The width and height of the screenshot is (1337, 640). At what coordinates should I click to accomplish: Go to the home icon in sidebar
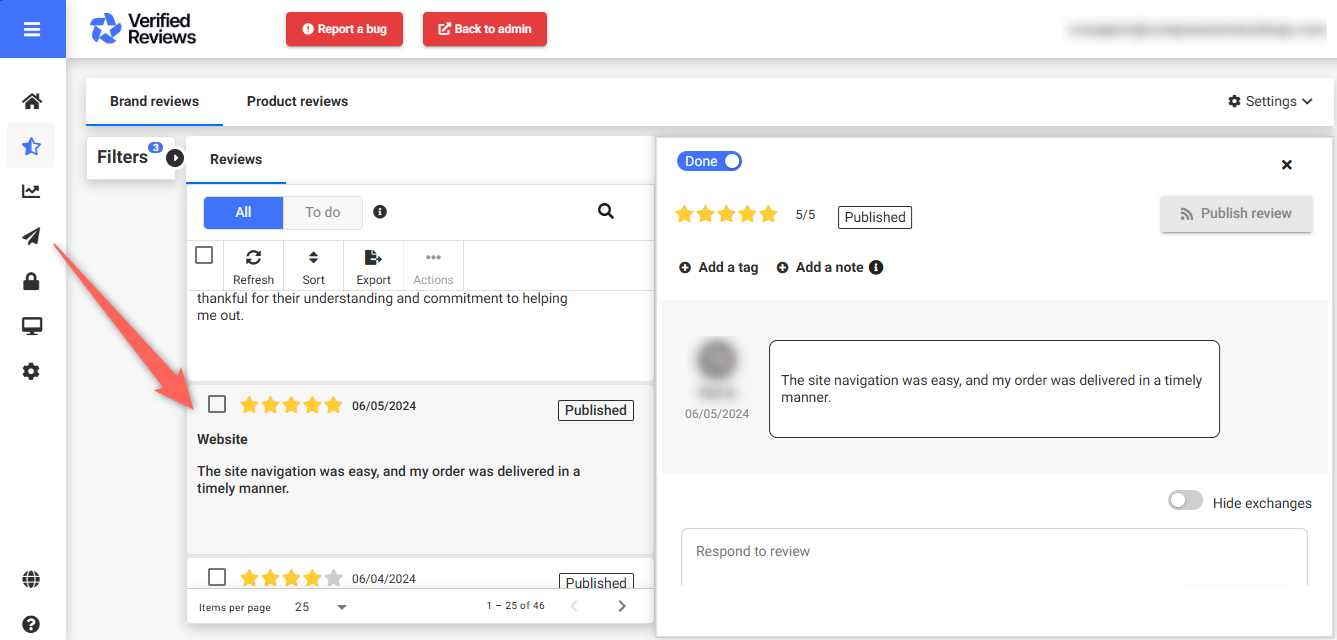pos(32,101)
